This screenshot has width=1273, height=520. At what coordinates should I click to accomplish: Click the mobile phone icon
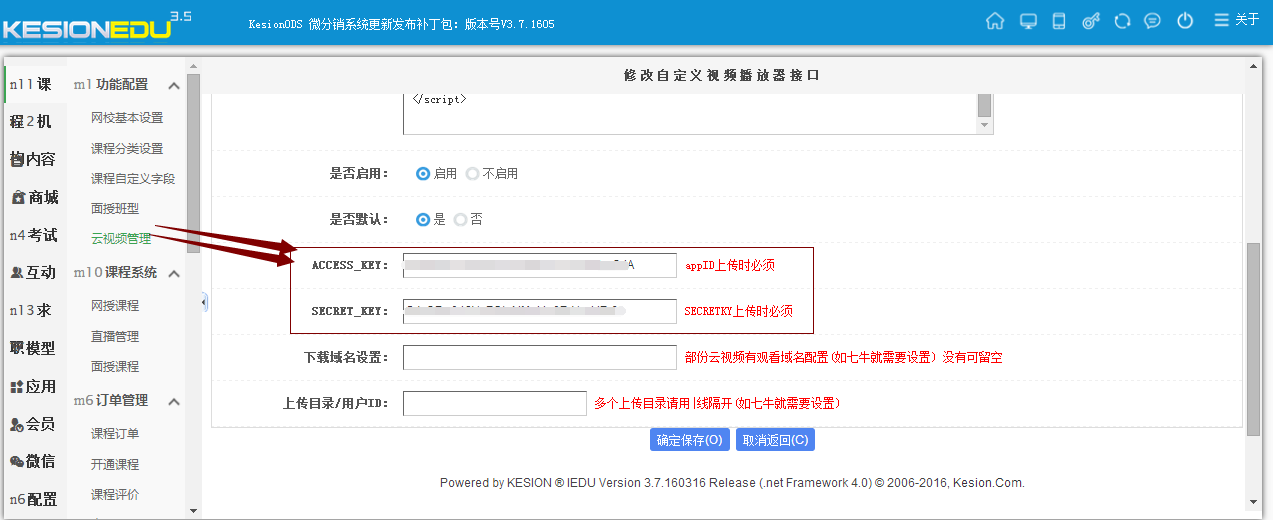pyautogui.click(x=1059, y=21)
